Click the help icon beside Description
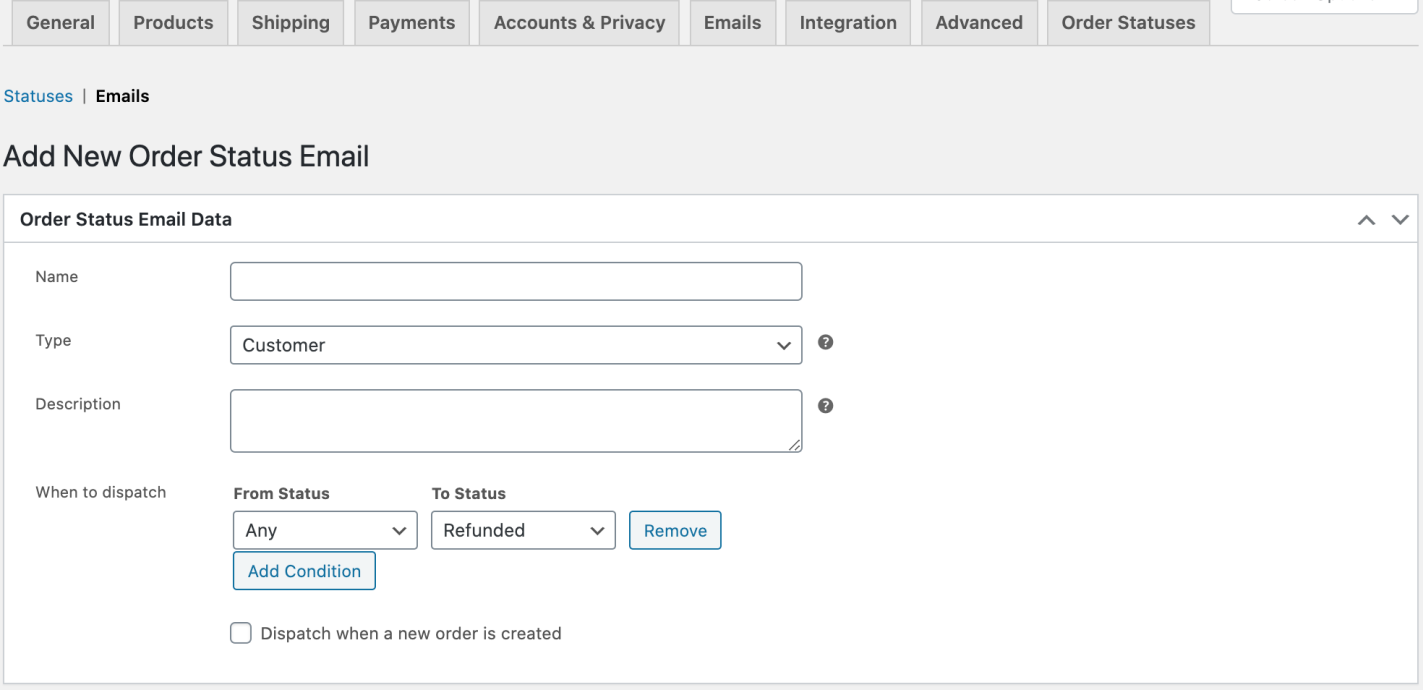1423x690 pixels. tap(826, 405)
